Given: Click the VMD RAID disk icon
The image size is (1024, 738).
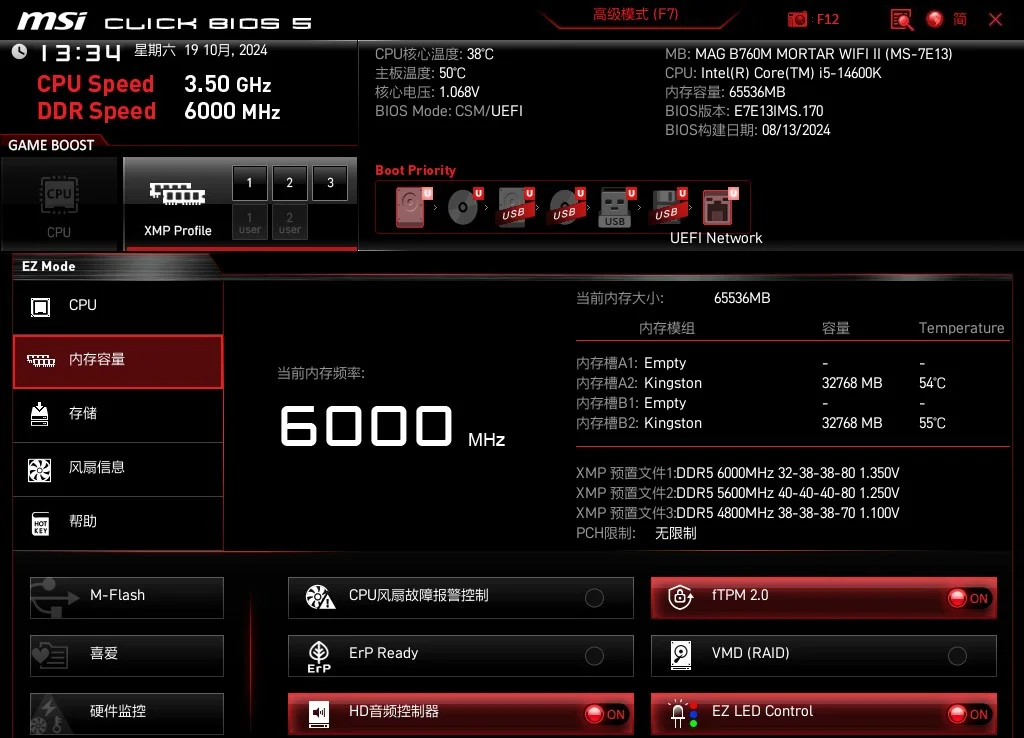Looking at the screenshot, I should coord(680,655).
